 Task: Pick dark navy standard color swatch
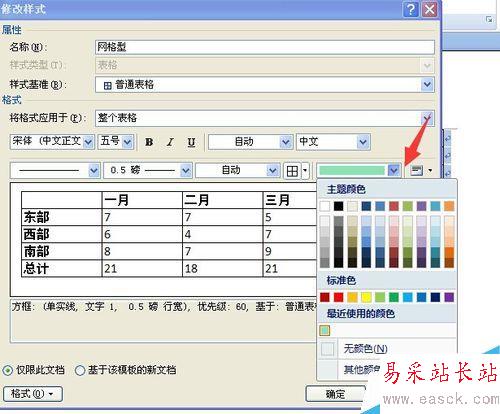coord(435,297)
